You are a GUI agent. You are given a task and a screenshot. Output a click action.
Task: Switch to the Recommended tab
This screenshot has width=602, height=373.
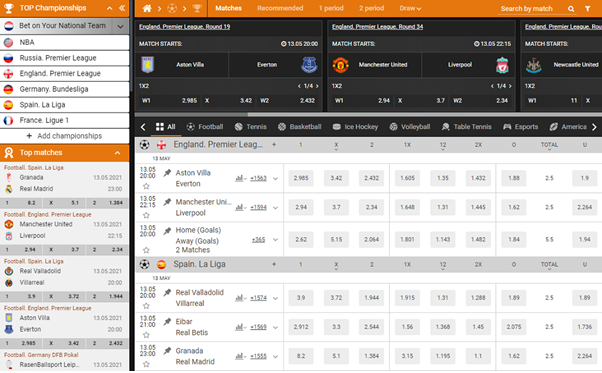pyautogui.click(x=280, y=8)
